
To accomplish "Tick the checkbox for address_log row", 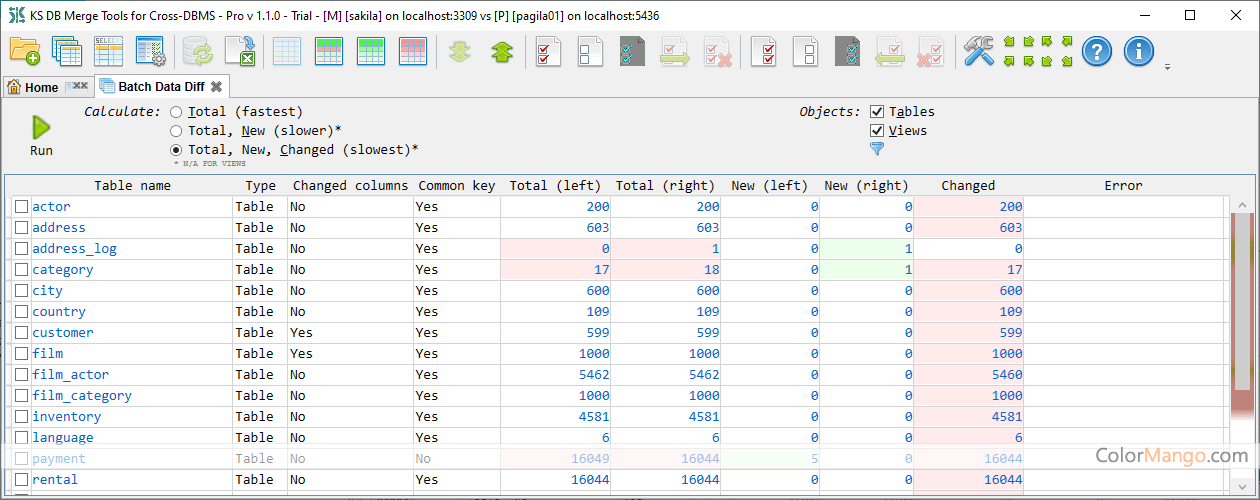I will pos(21,248).
